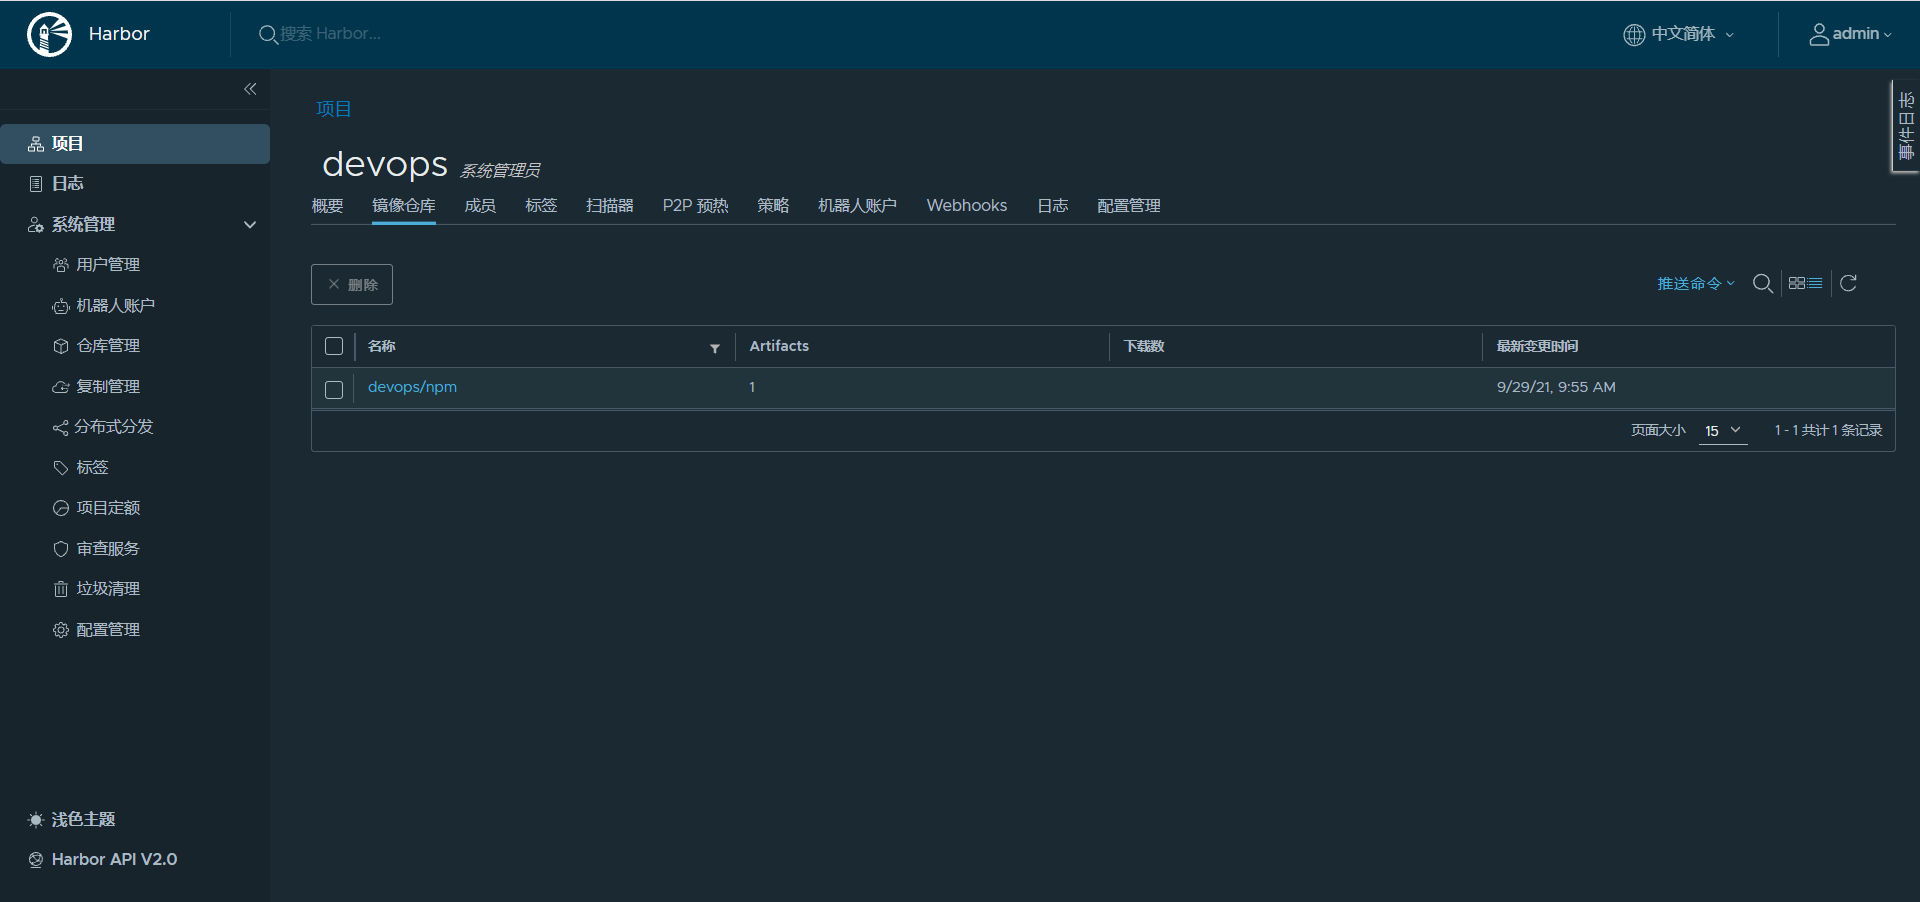Open the page size 15 dropdown
This screenshot has width=1920, height=902.
point(1723,431)
